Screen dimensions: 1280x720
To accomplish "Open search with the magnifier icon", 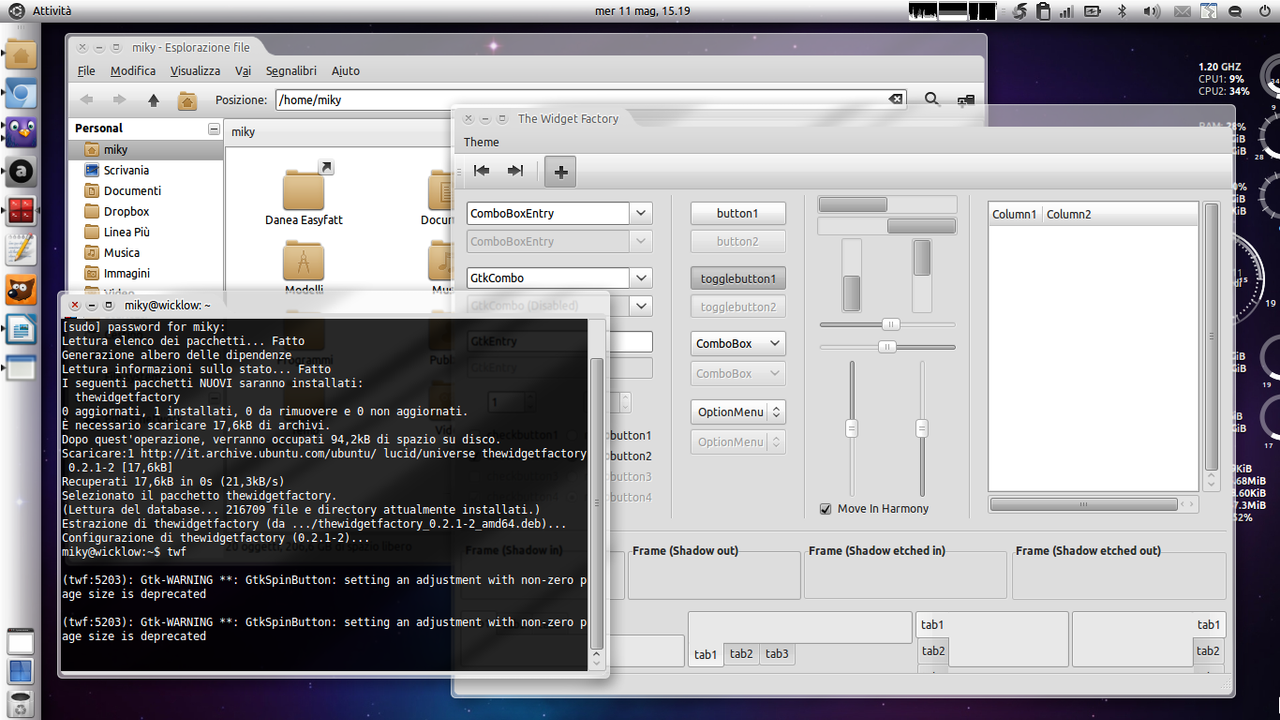I will click(931, 100).
